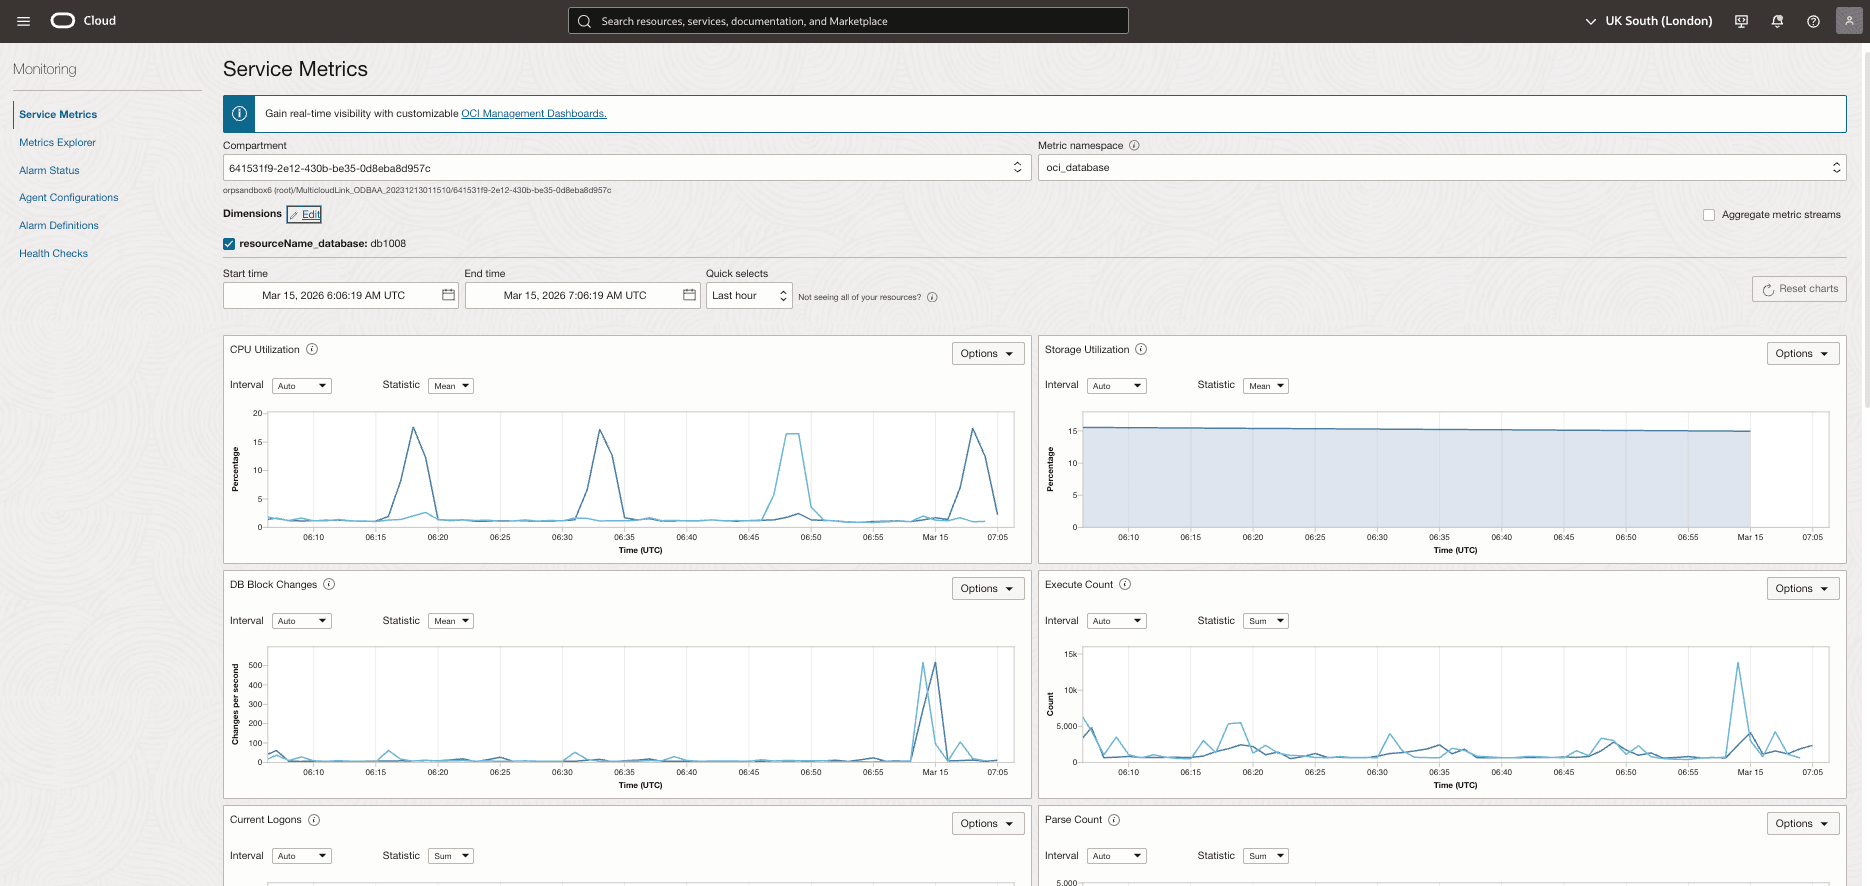
Task: Click Execute Count info icon
Action: [x=1125, y=584]
